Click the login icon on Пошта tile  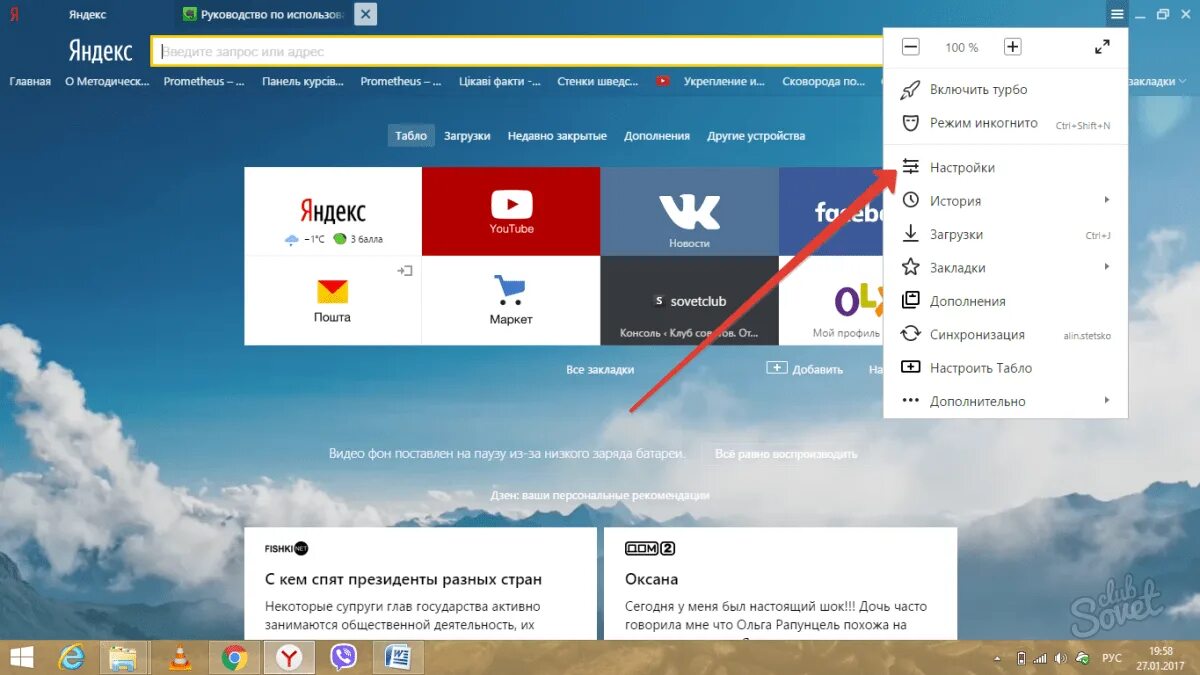(405, 271)
